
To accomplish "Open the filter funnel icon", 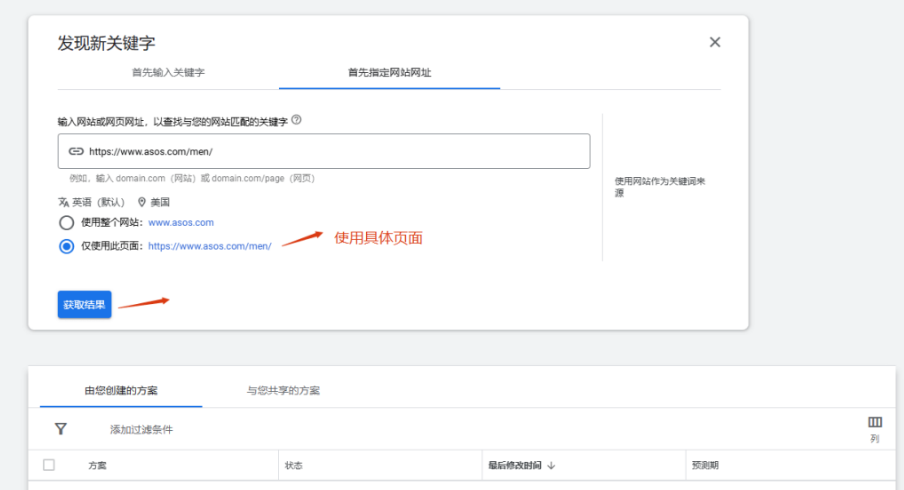I will click(60, 429).
